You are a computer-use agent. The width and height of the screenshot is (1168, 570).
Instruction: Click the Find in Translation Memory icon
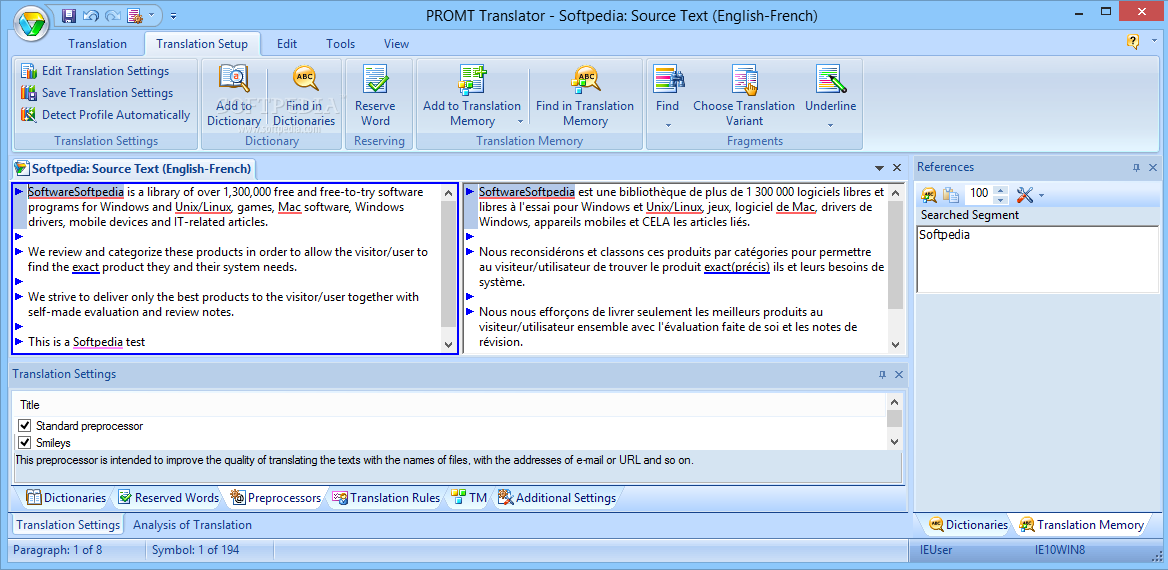pos(585,78)
